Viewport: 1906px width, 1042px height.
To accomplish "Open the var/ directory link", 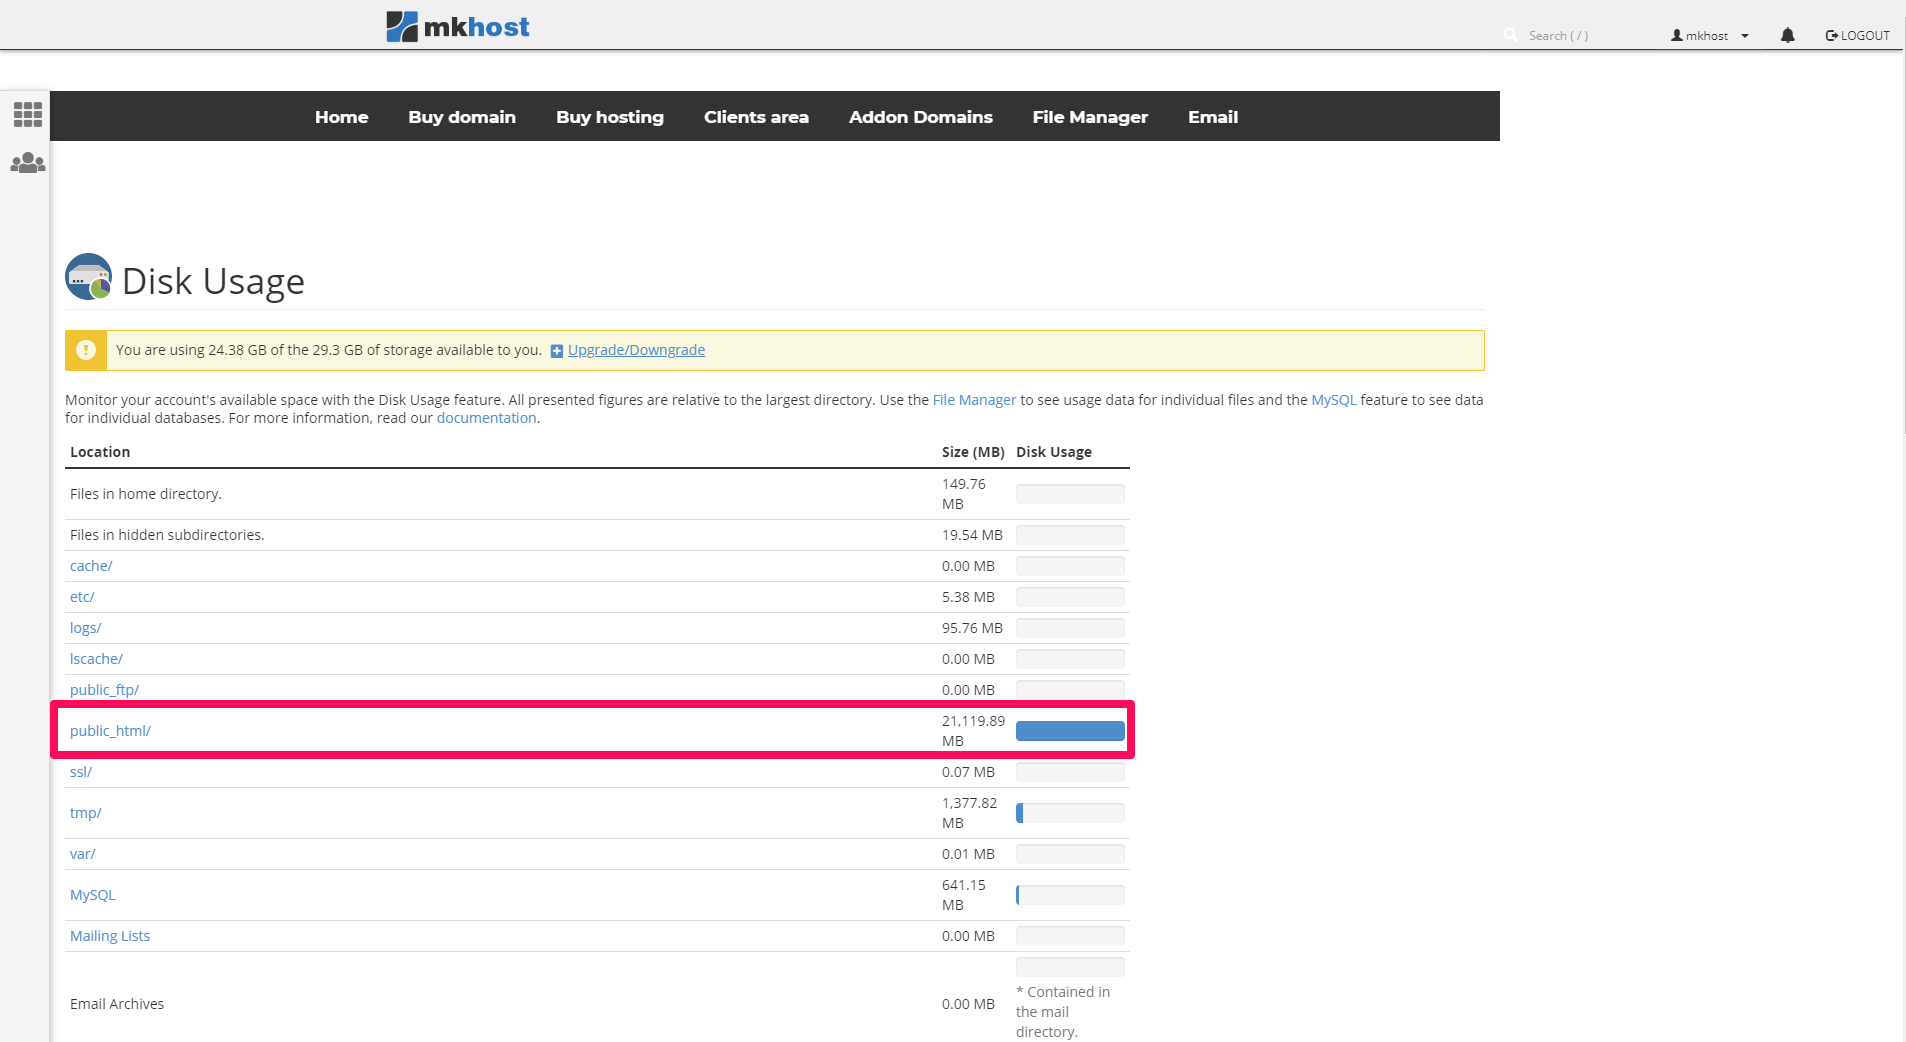I will pyautogui.click(x=83, y=854).
